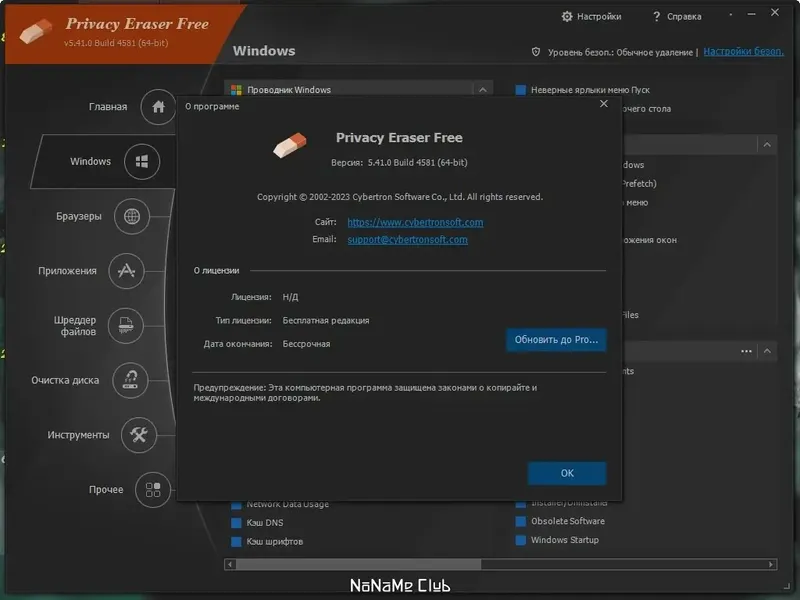Screen dimensions: 800x600
Task: Toggle the Obsolete Software checkbox
Action: pyautogui.click(x=520, y=521)
